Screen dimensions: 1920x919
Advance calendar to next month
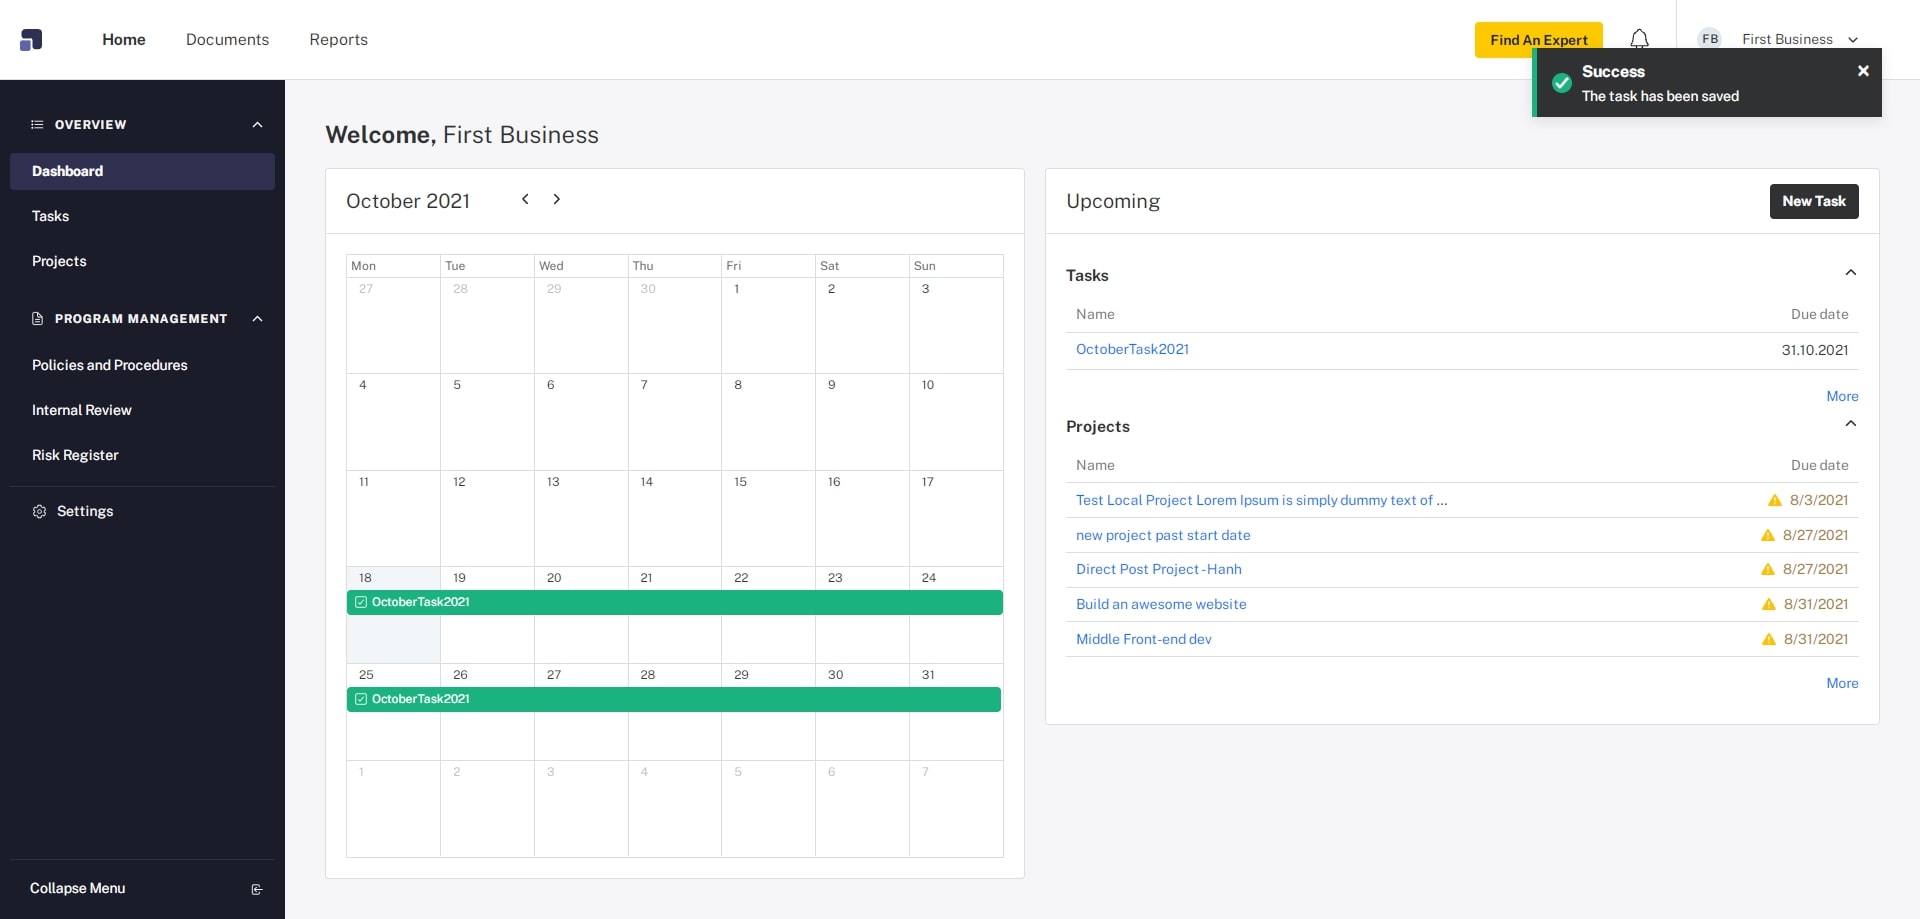click(557, 199)
